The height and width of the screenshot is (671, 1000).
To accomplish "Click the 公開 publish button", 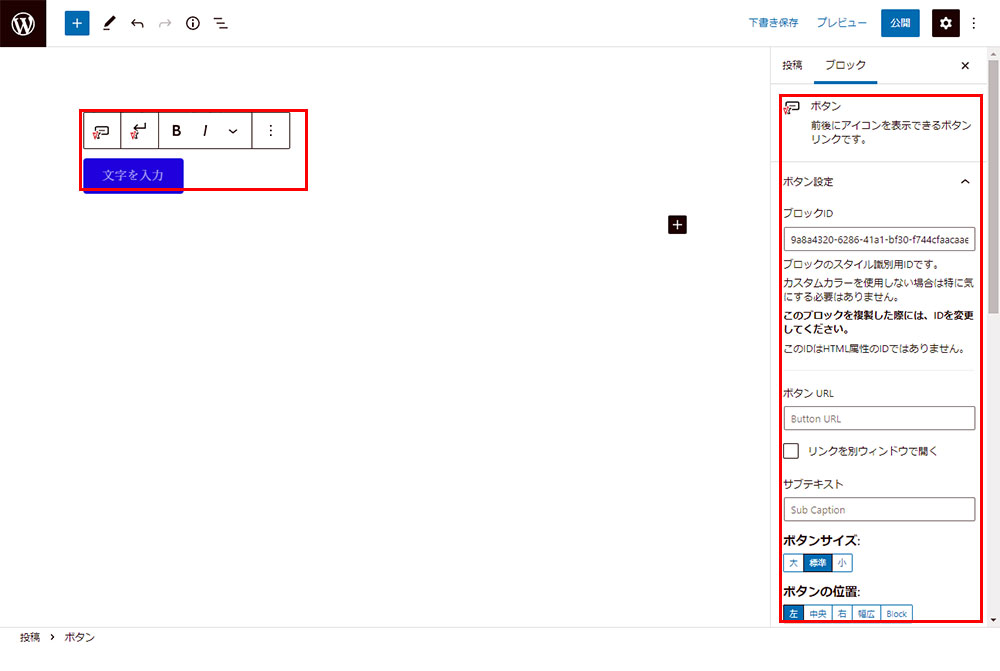I will [899, 23].
